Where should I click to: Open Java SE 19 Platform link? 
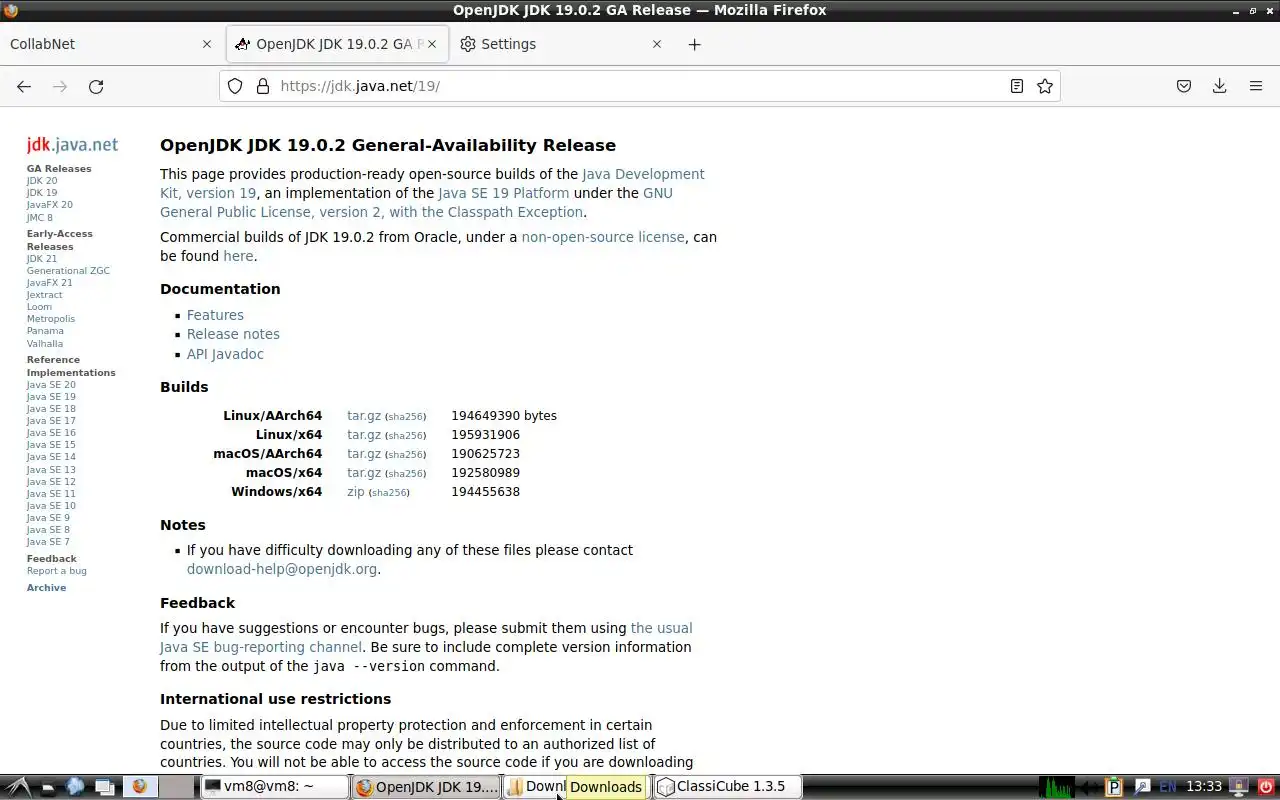coord(503,193)
